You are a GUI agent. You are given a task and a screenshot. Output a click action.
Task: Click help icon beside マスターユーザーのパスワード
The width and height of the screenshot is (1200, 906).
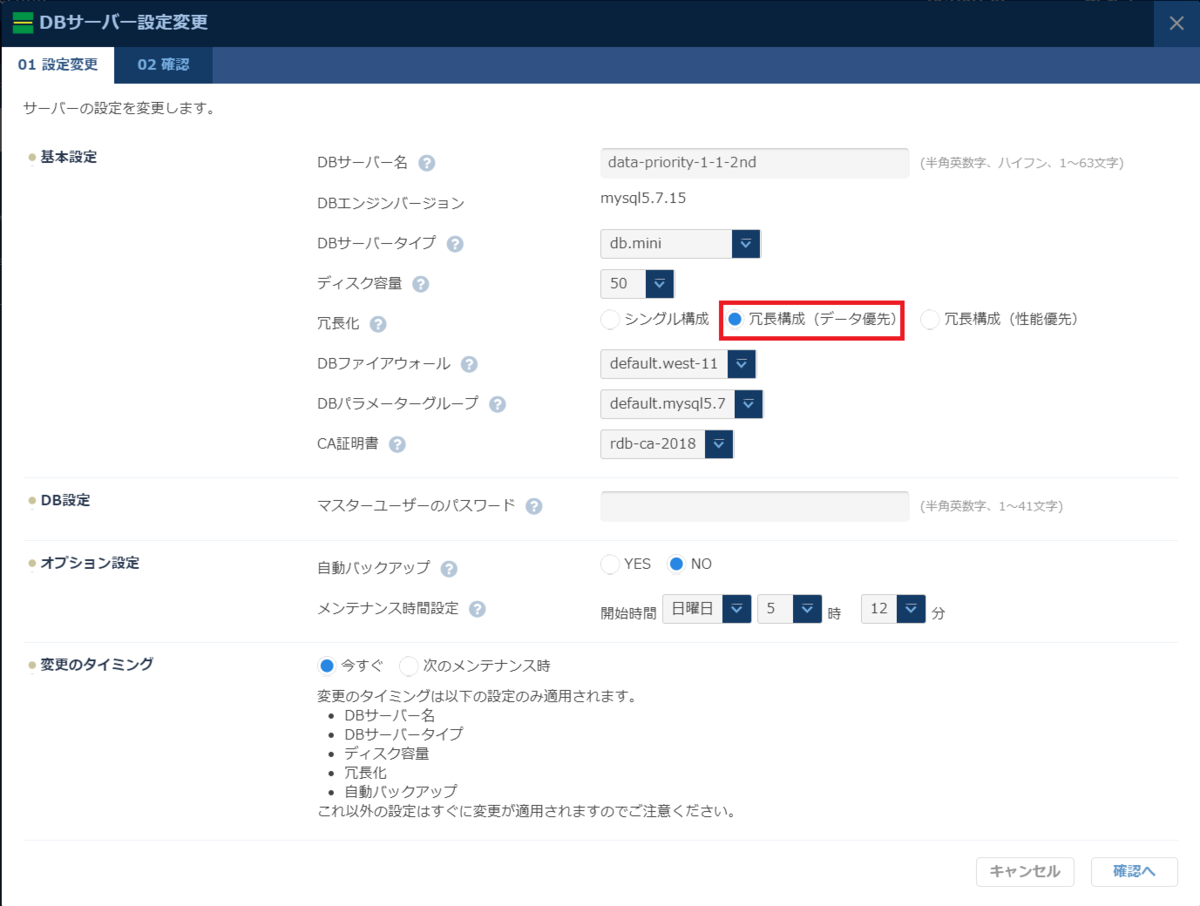pyautogui.click(x=534, y=507)
